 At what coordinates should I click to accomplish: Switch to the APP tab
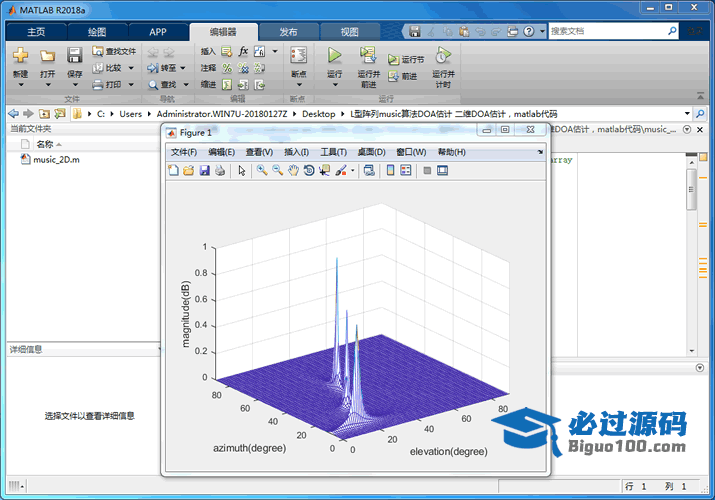coord(158,32)
